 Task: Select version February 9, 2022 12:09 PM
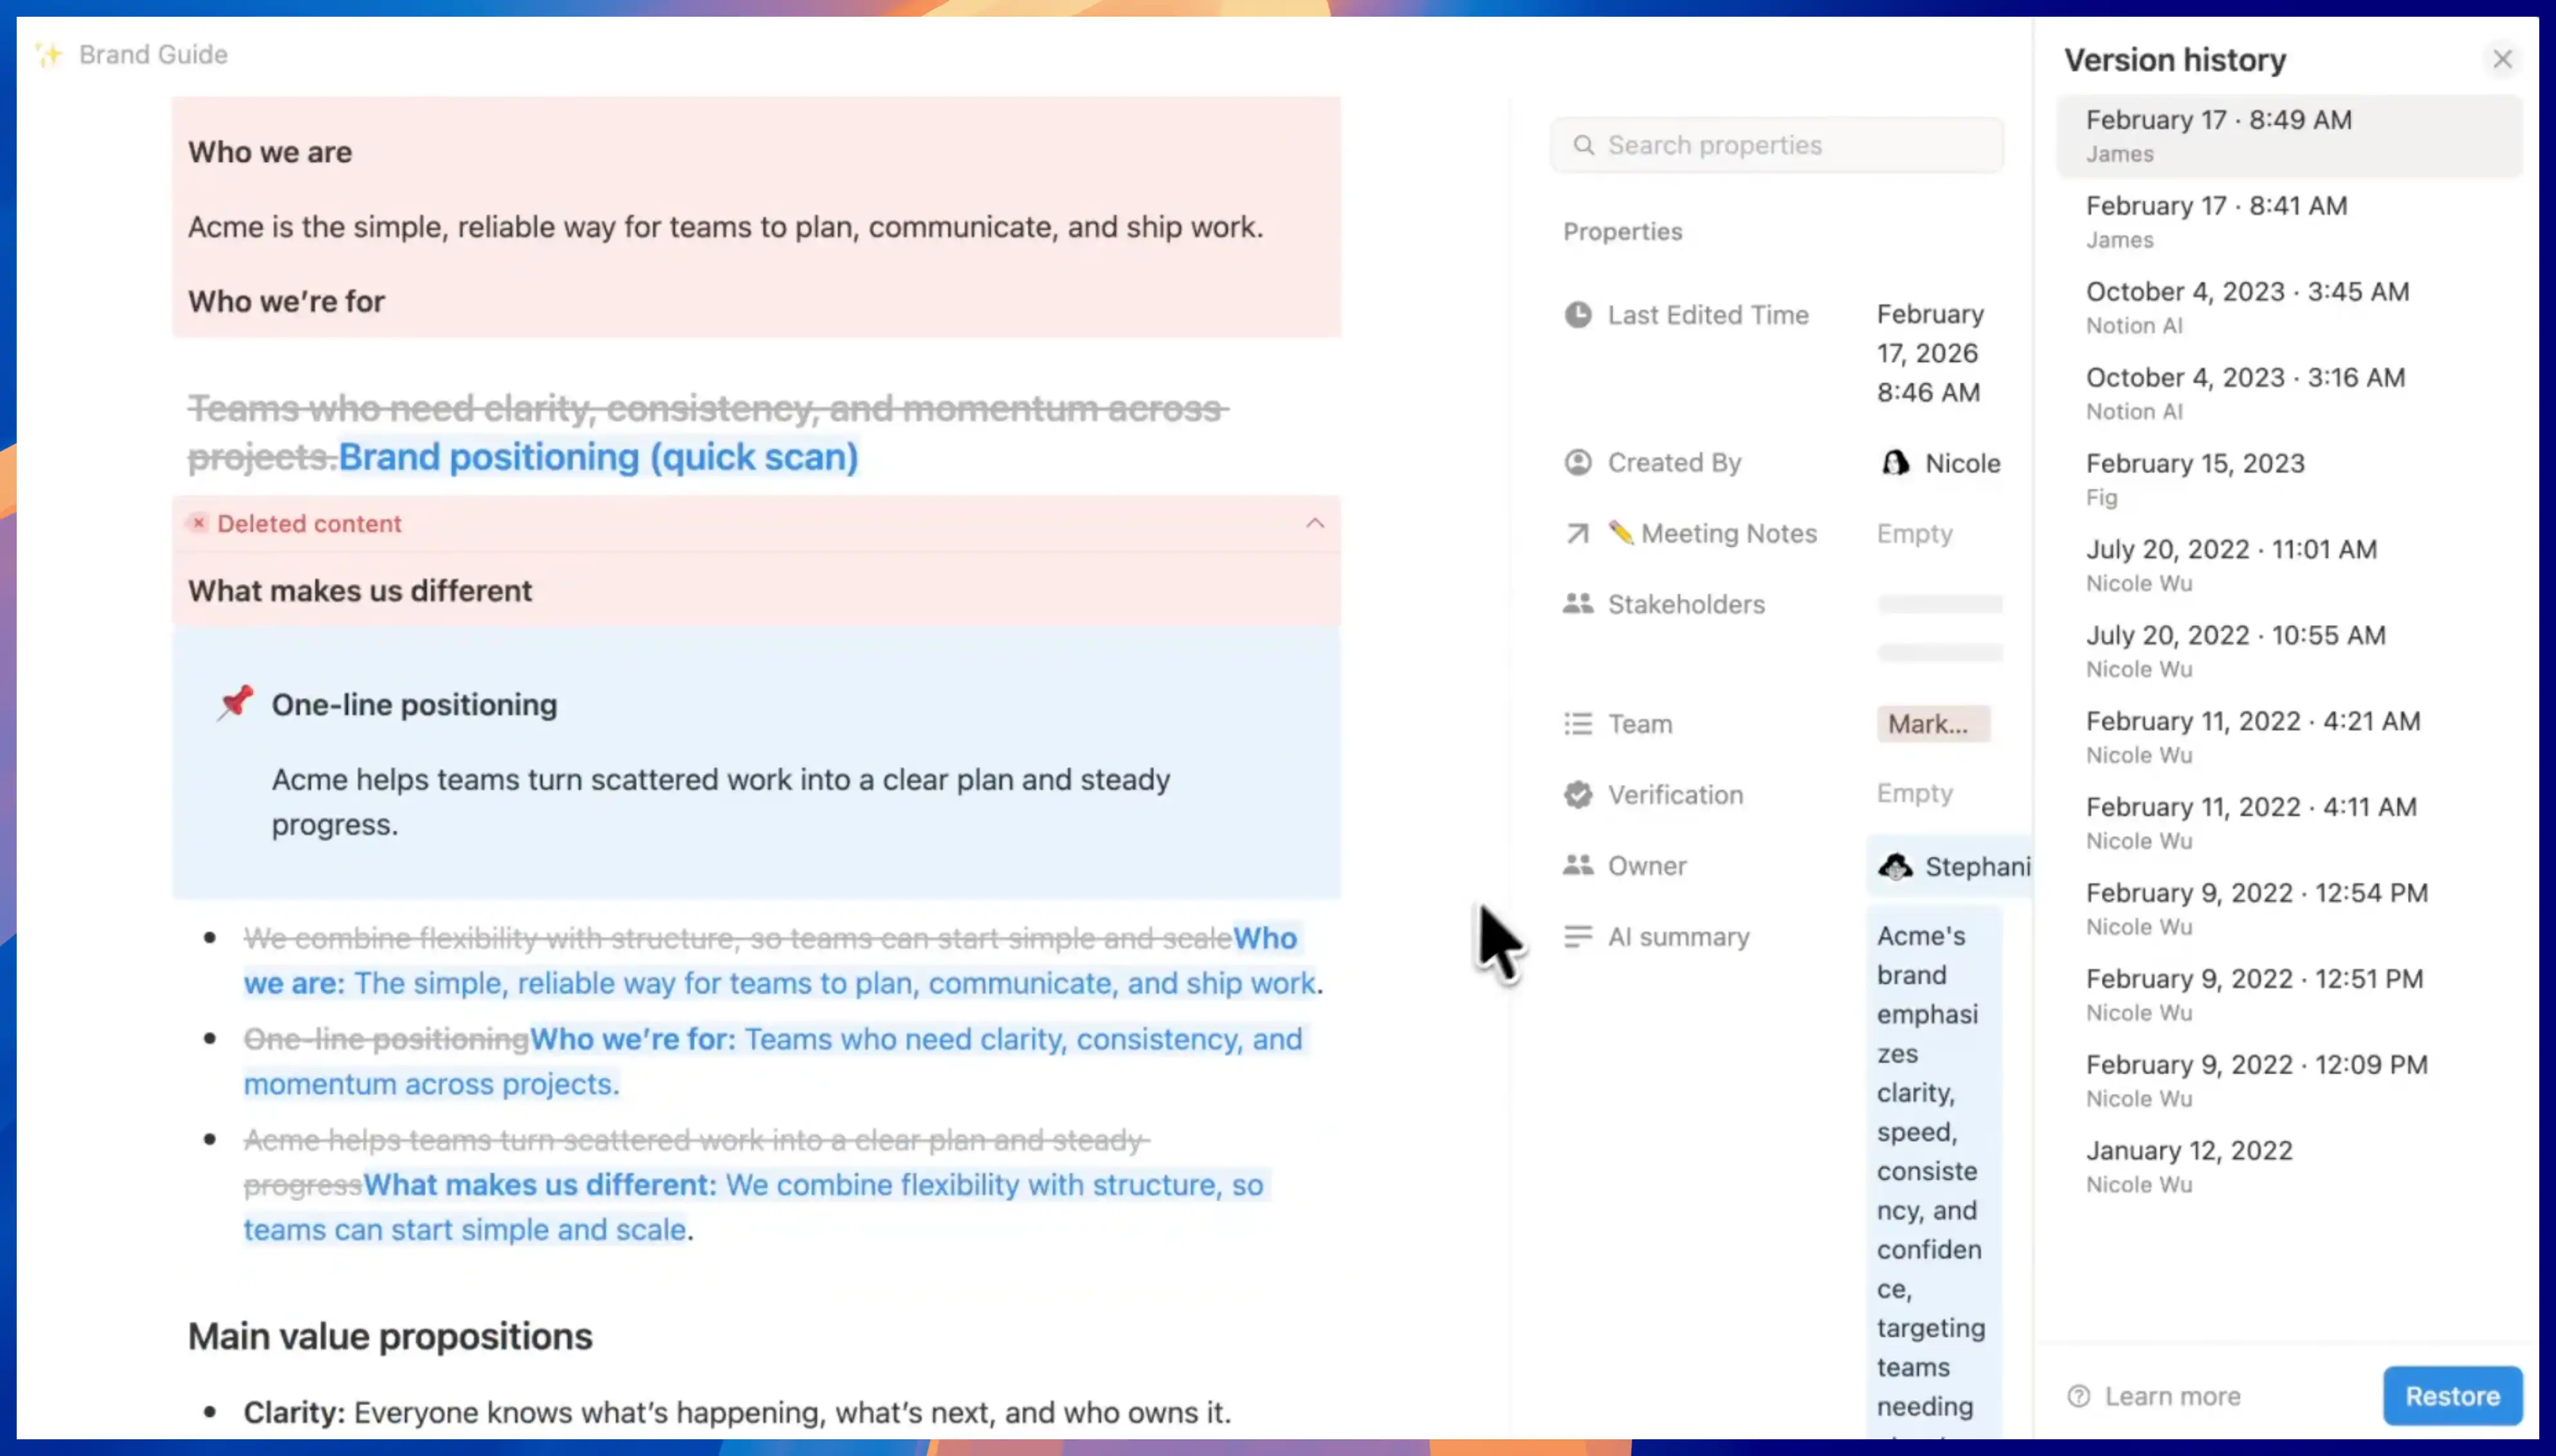[x=2289, y=1082]
